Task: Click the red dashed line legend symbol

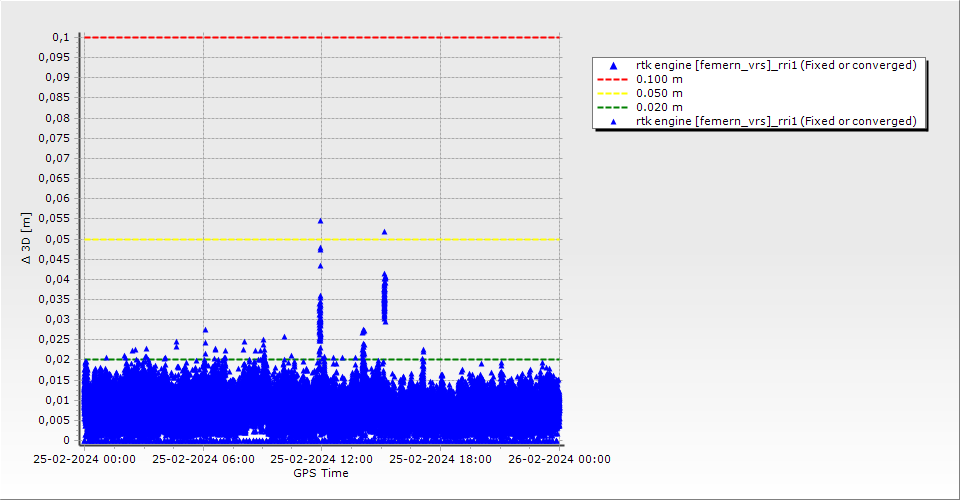Action: point(614,79)
